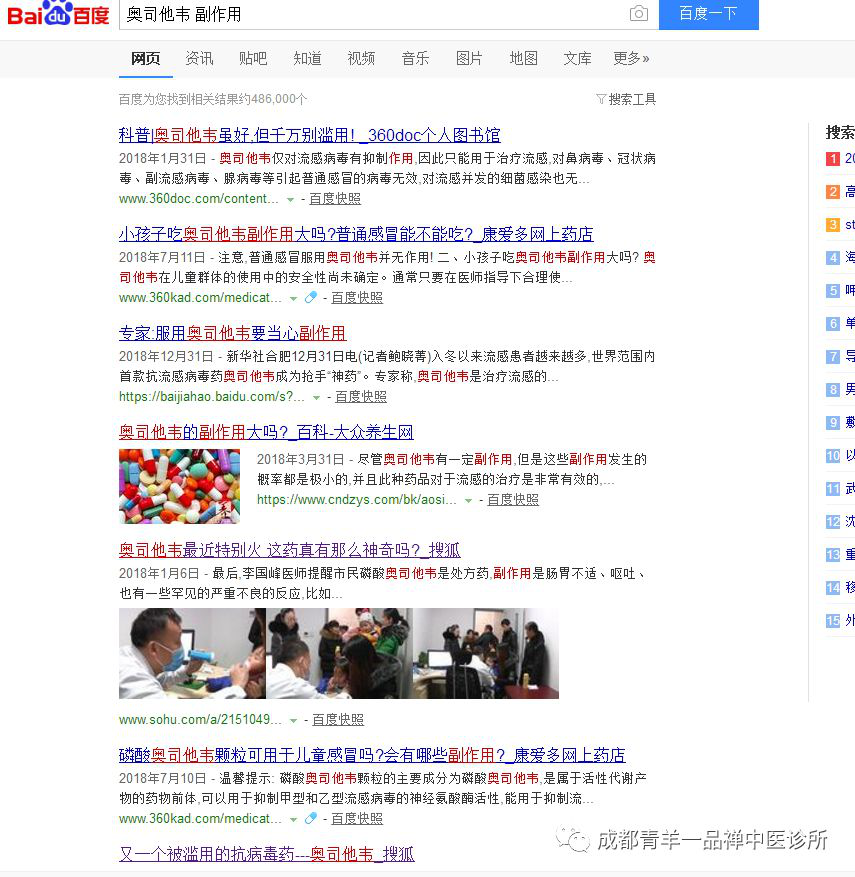
Task: Open 百度快照 for 磷酸奥司他韦颗粒 result
Action: point(357,818)
